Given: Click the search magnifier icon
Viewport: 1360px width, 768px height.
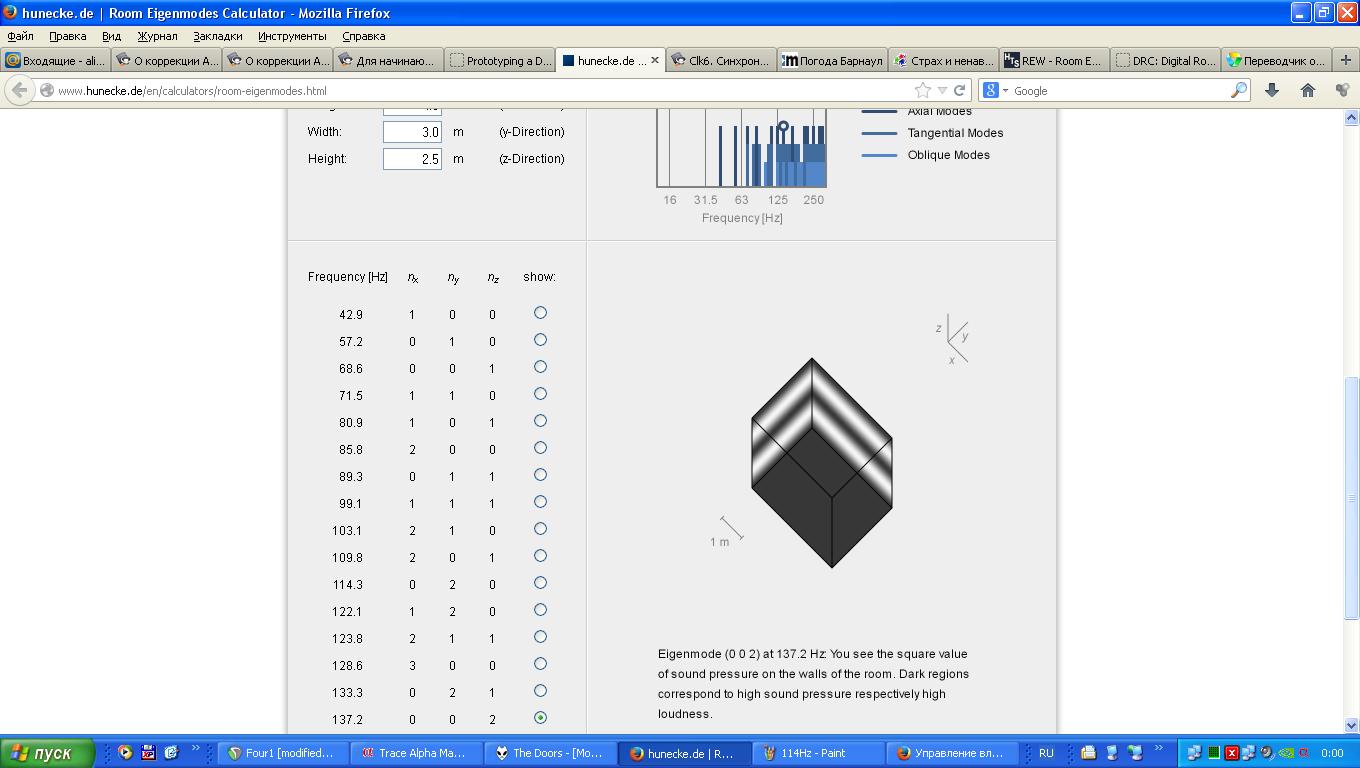Looking at the screenshot, I should pyautogui.click(x=1238, y=90).
